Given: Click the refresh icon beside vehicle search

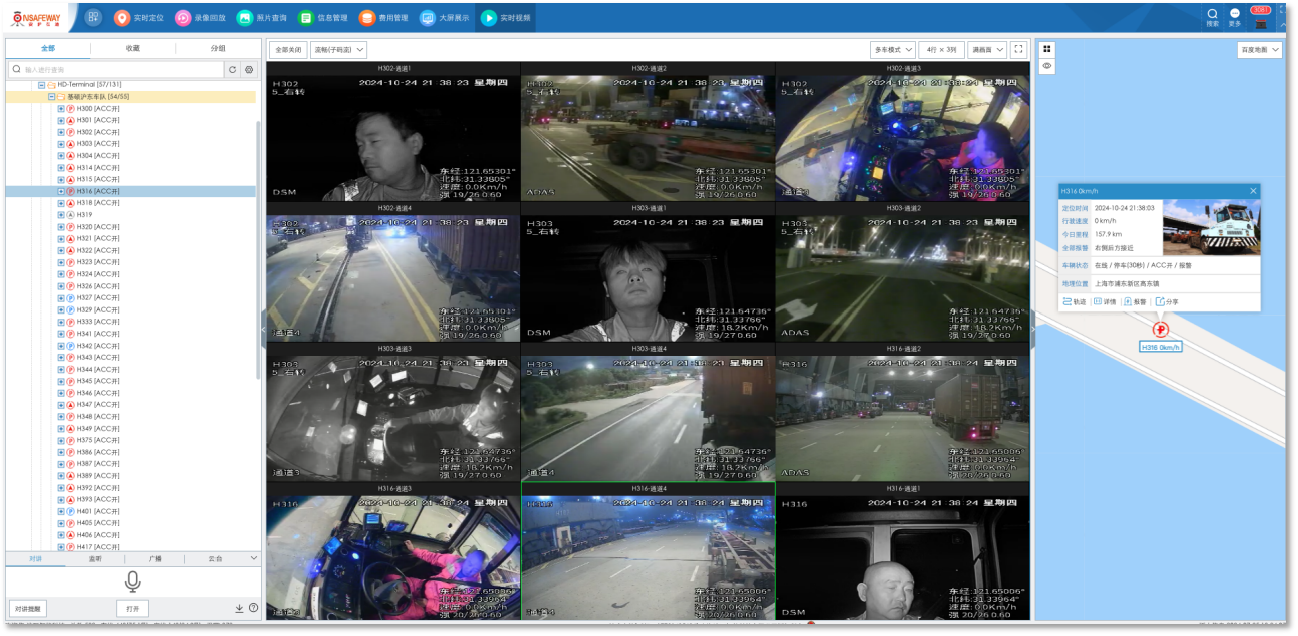Looking at the screenshot, I should click(233, 70).
